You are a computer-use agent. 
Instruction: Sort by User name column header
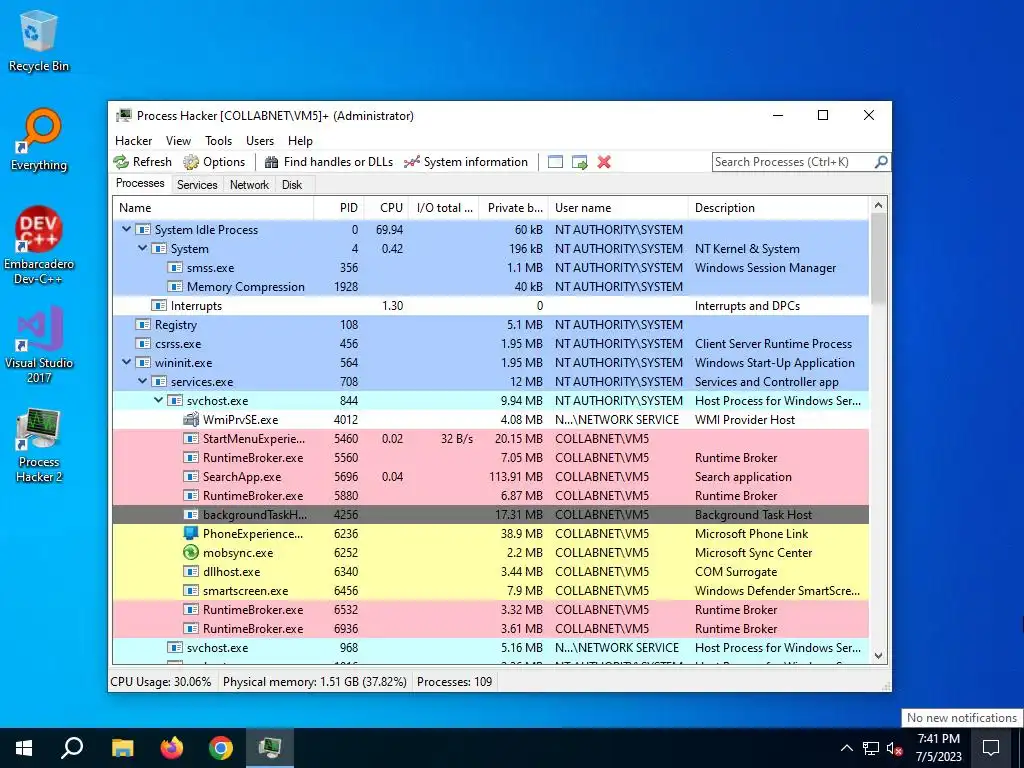618,208
